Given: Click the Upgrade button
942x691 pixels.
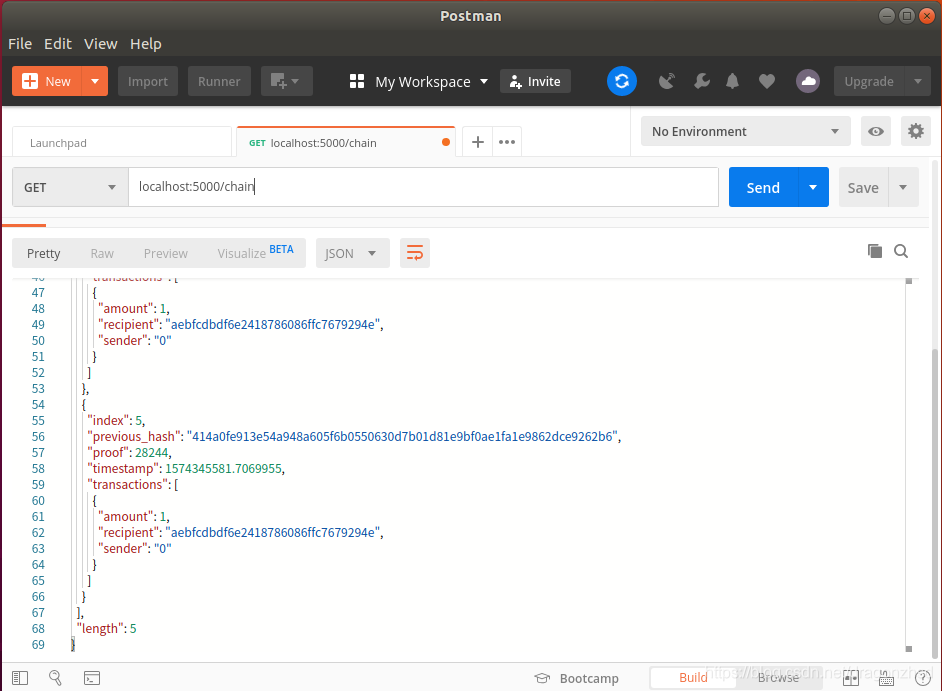Looking at the screenshot, I should [869, 81].
